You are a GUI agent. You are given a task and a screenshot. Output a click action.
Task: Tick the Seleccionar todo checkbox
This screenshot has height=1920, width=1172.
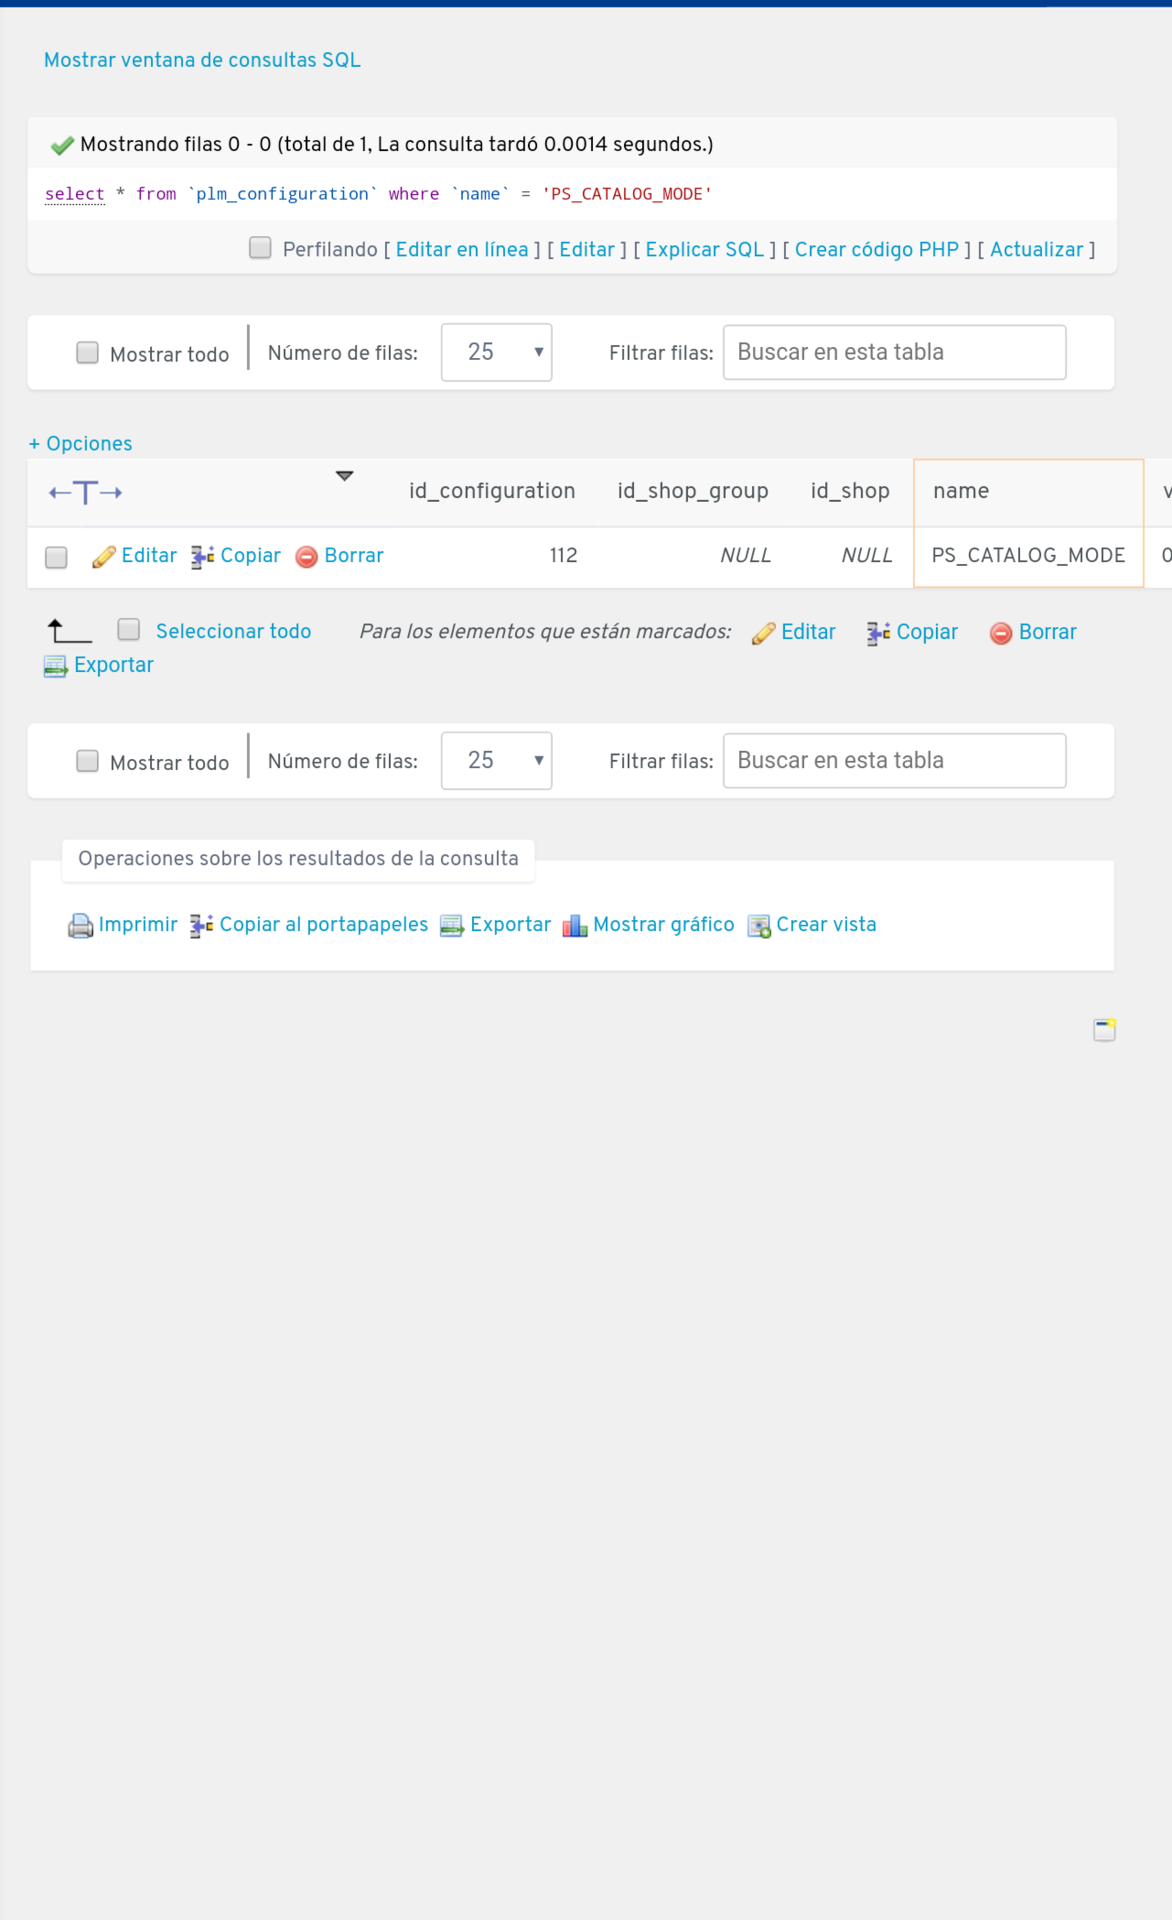pyautogui.click(x=129, y=629)
